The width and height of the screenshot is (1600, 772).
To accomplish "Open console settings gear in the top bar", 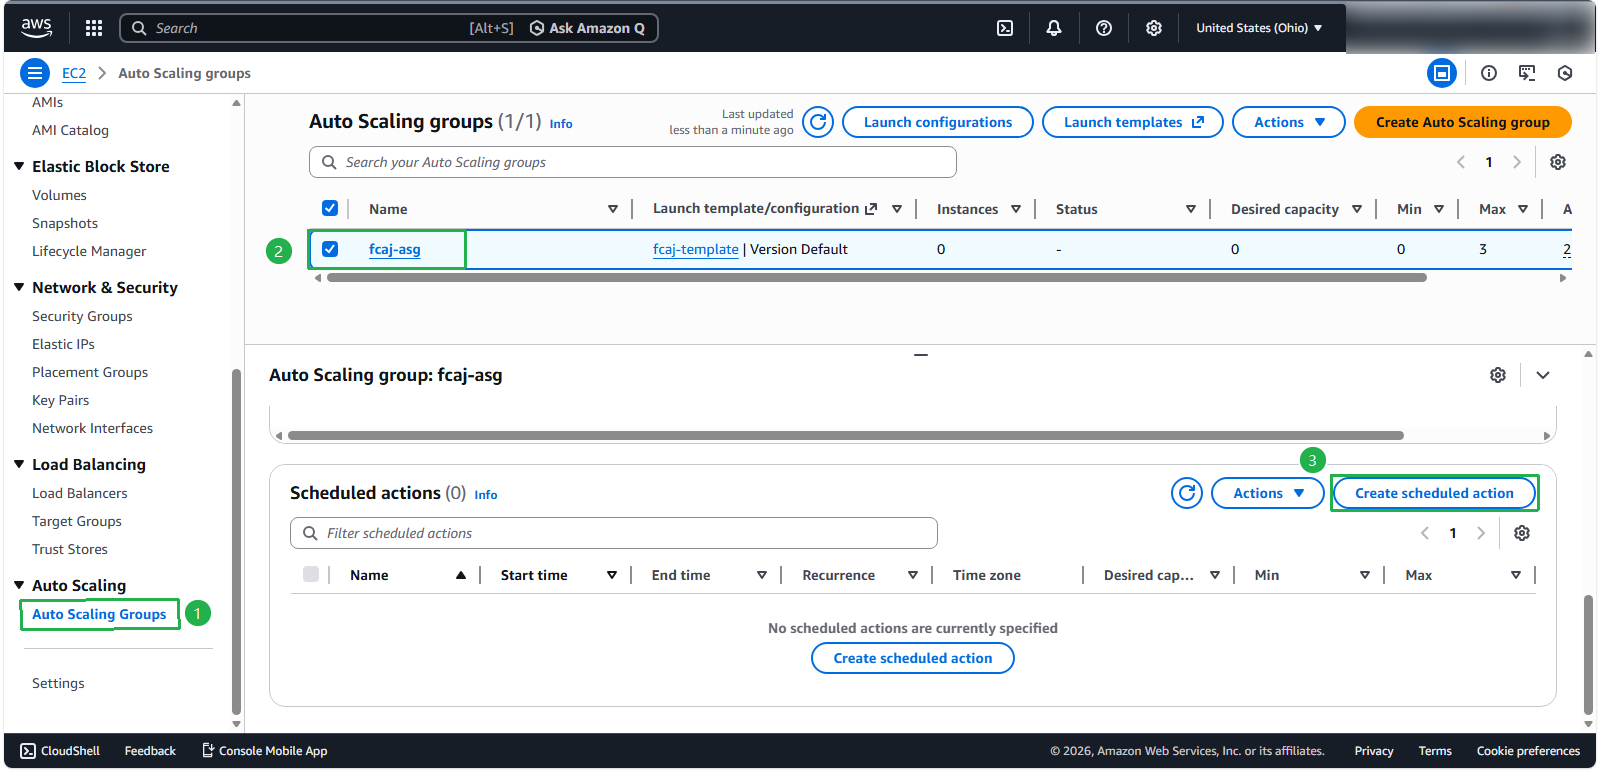I will (x=1154, y=28).
